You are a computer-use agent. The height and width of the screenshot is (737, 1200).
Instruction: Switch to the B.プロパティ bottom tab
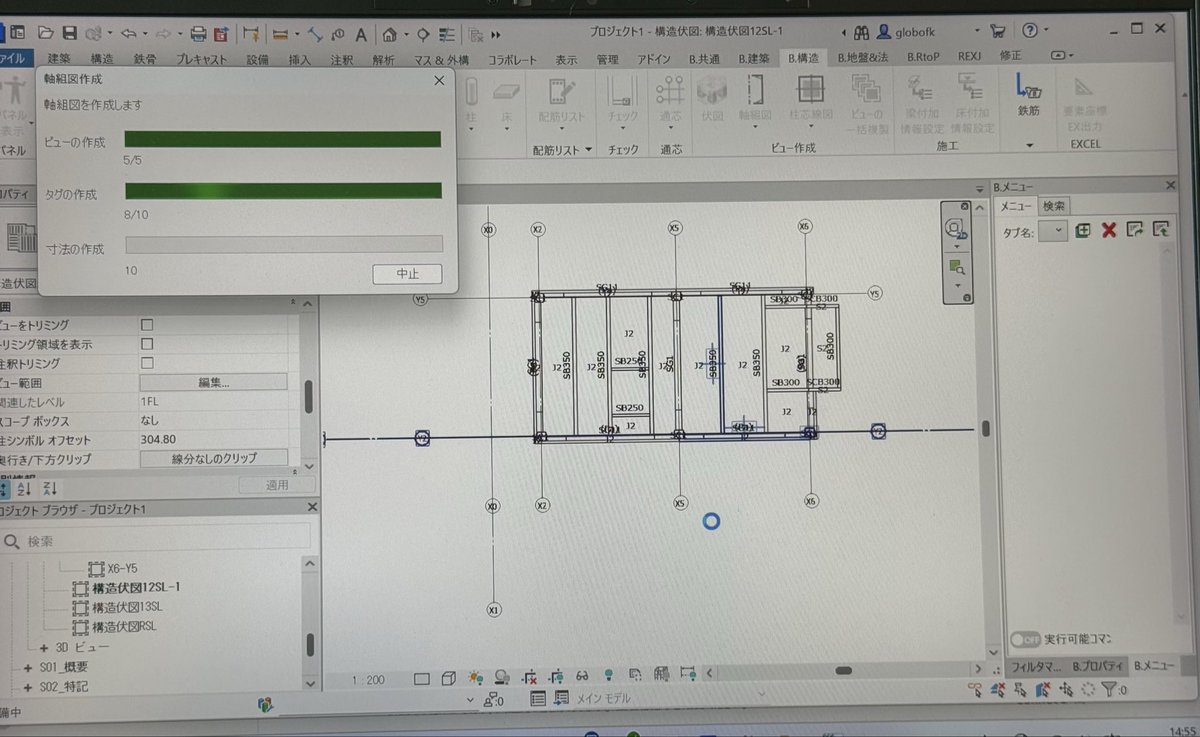(1098, 665)
